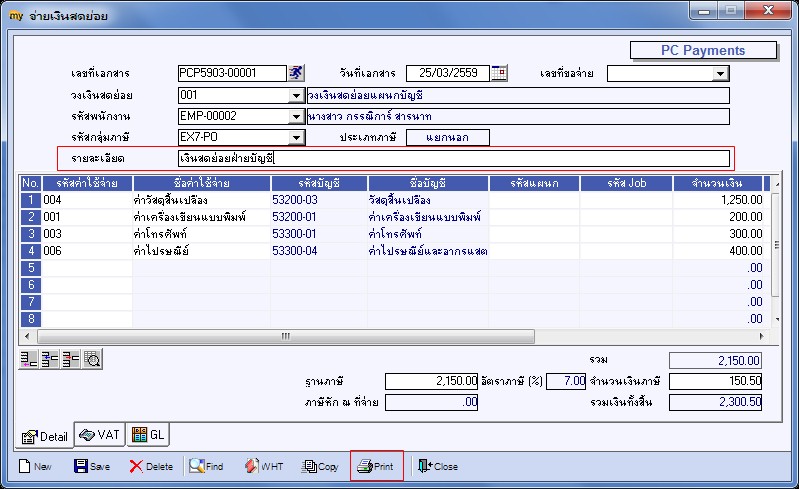Expand the employee code EMP-00002 dropdown
Image resolution: width=799 pixels, height=489 pixels.
click(x=296, y=117)
